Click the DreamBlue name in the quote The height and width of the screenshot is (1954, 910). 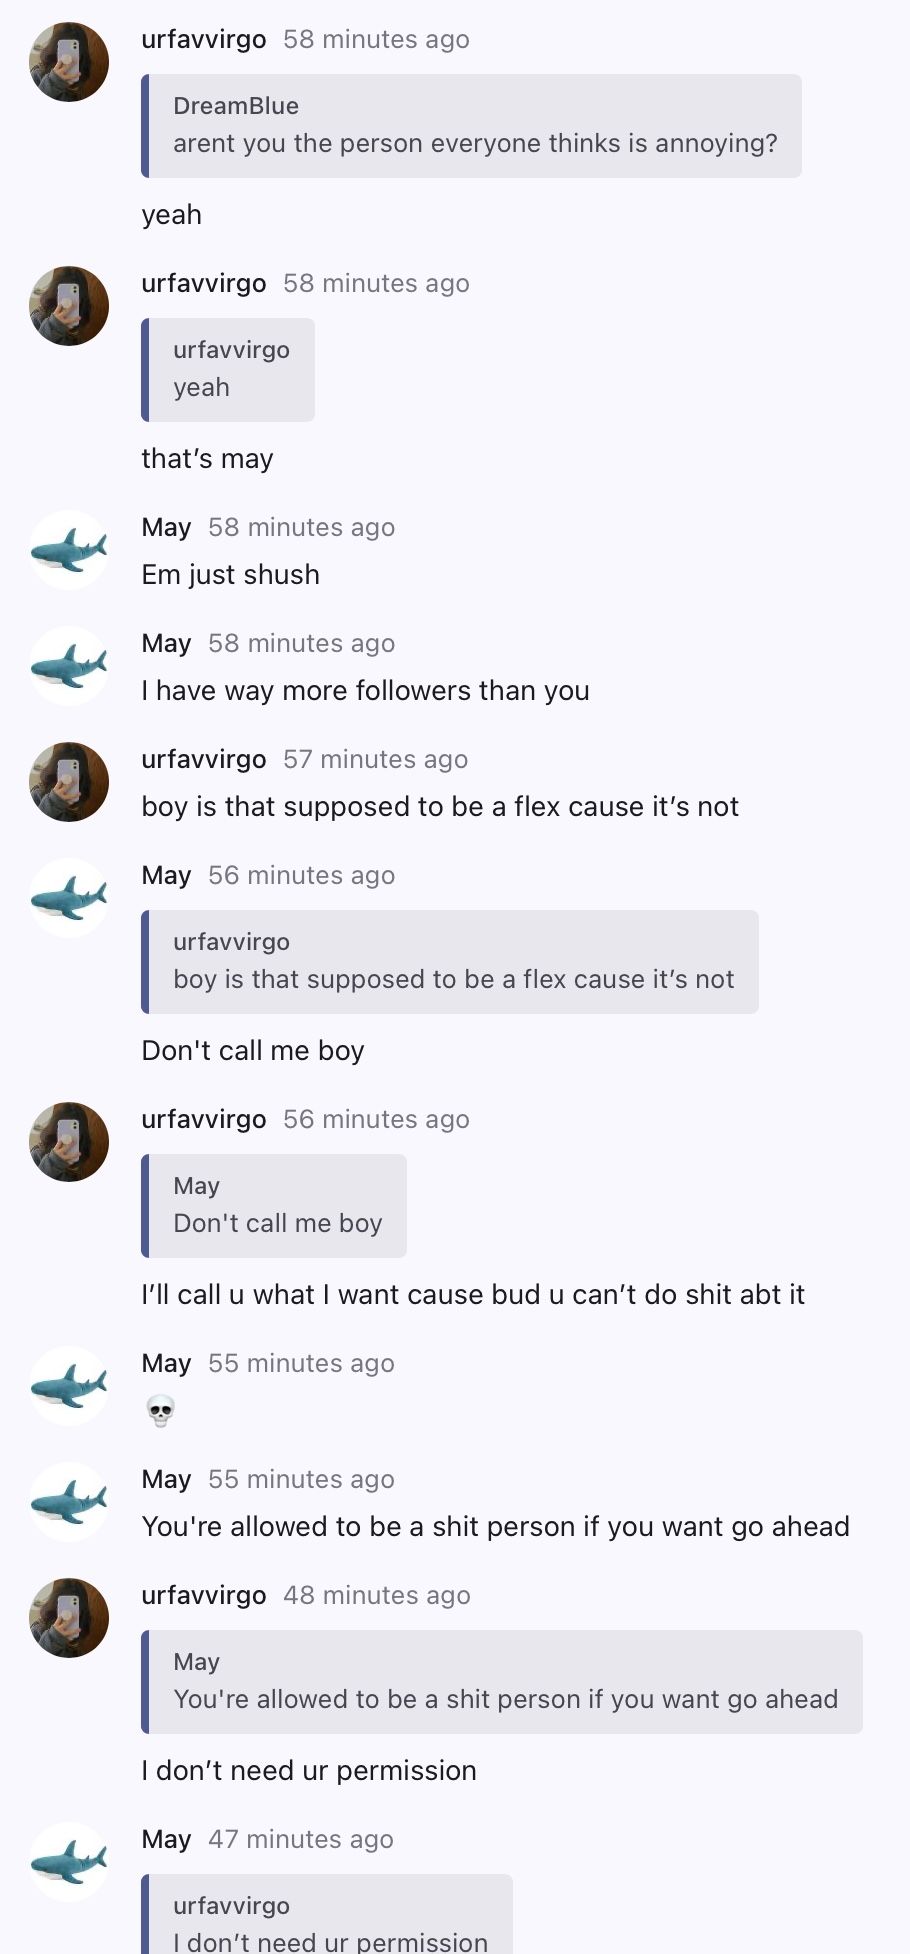[x=236, y=106]
